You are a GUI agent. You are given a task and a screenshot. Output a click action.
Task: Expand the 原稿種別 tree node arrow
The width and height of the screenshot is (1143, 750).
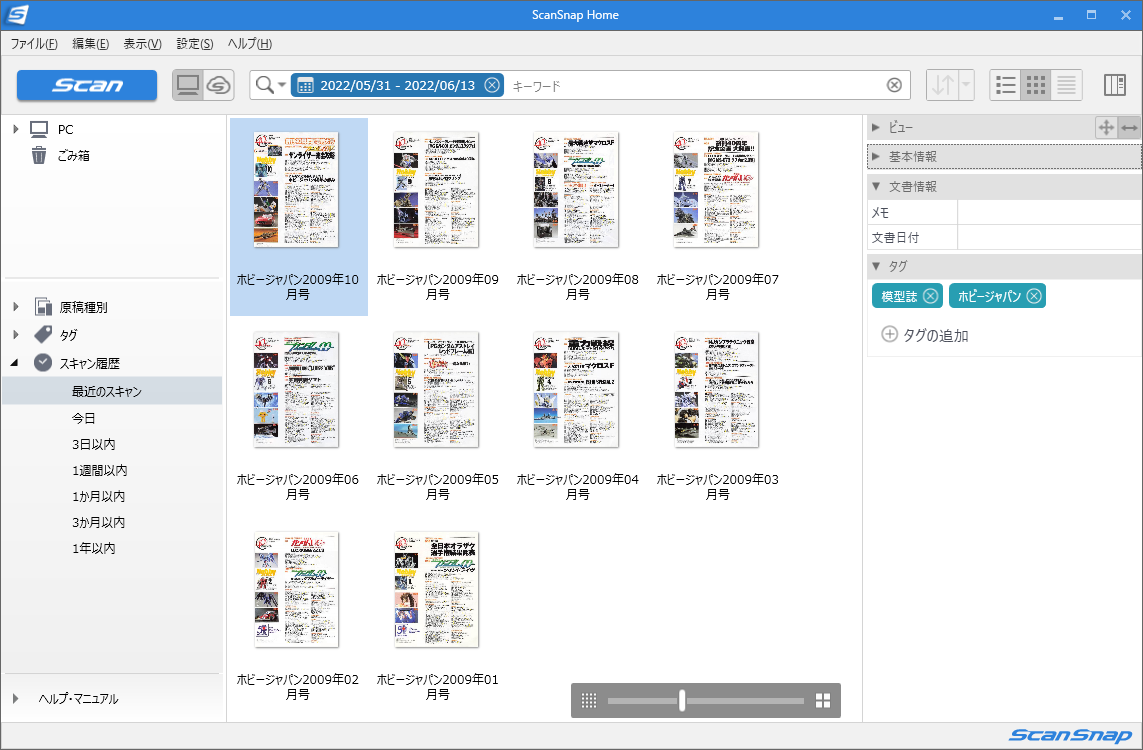pos(15,307)
